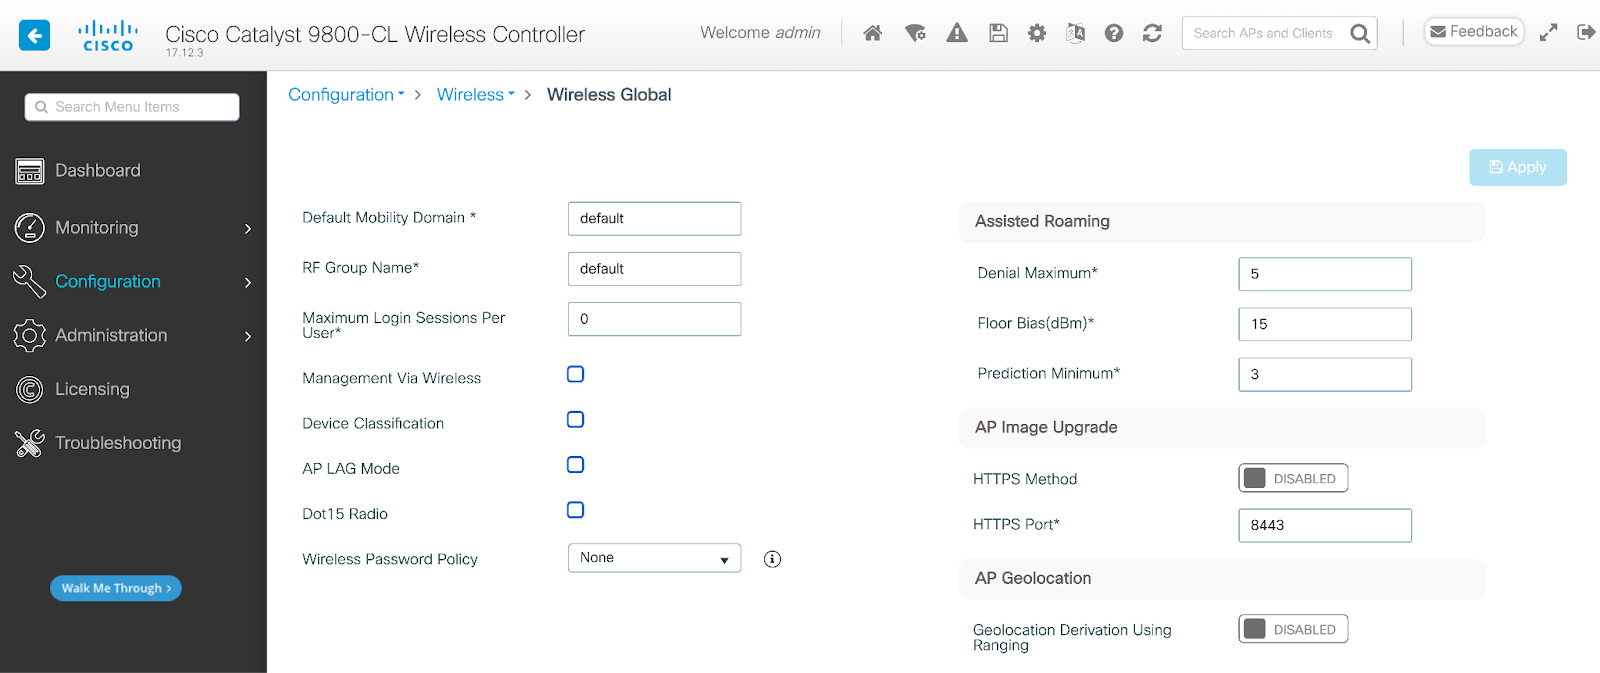Click the Dashboard sidebar icon

tap(30, 172)
